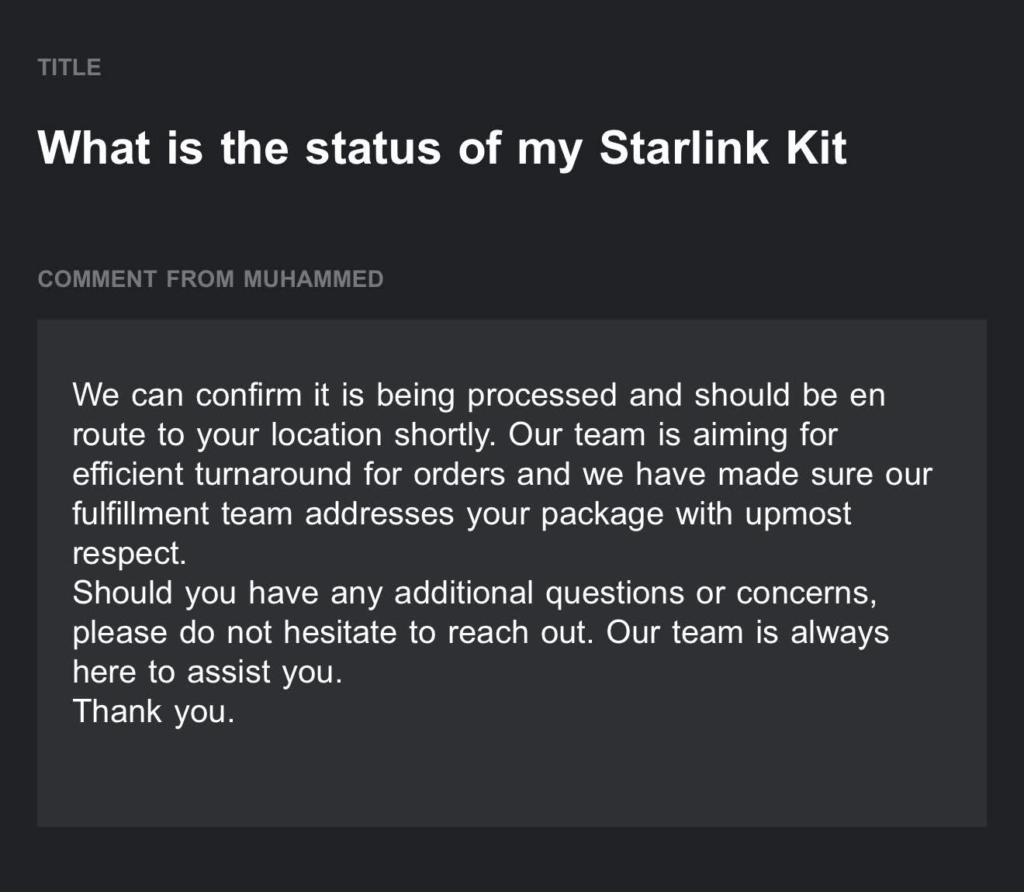Click the "What is the status" heading
This screenshot has width=1024, height=892.
click(240, 148)
